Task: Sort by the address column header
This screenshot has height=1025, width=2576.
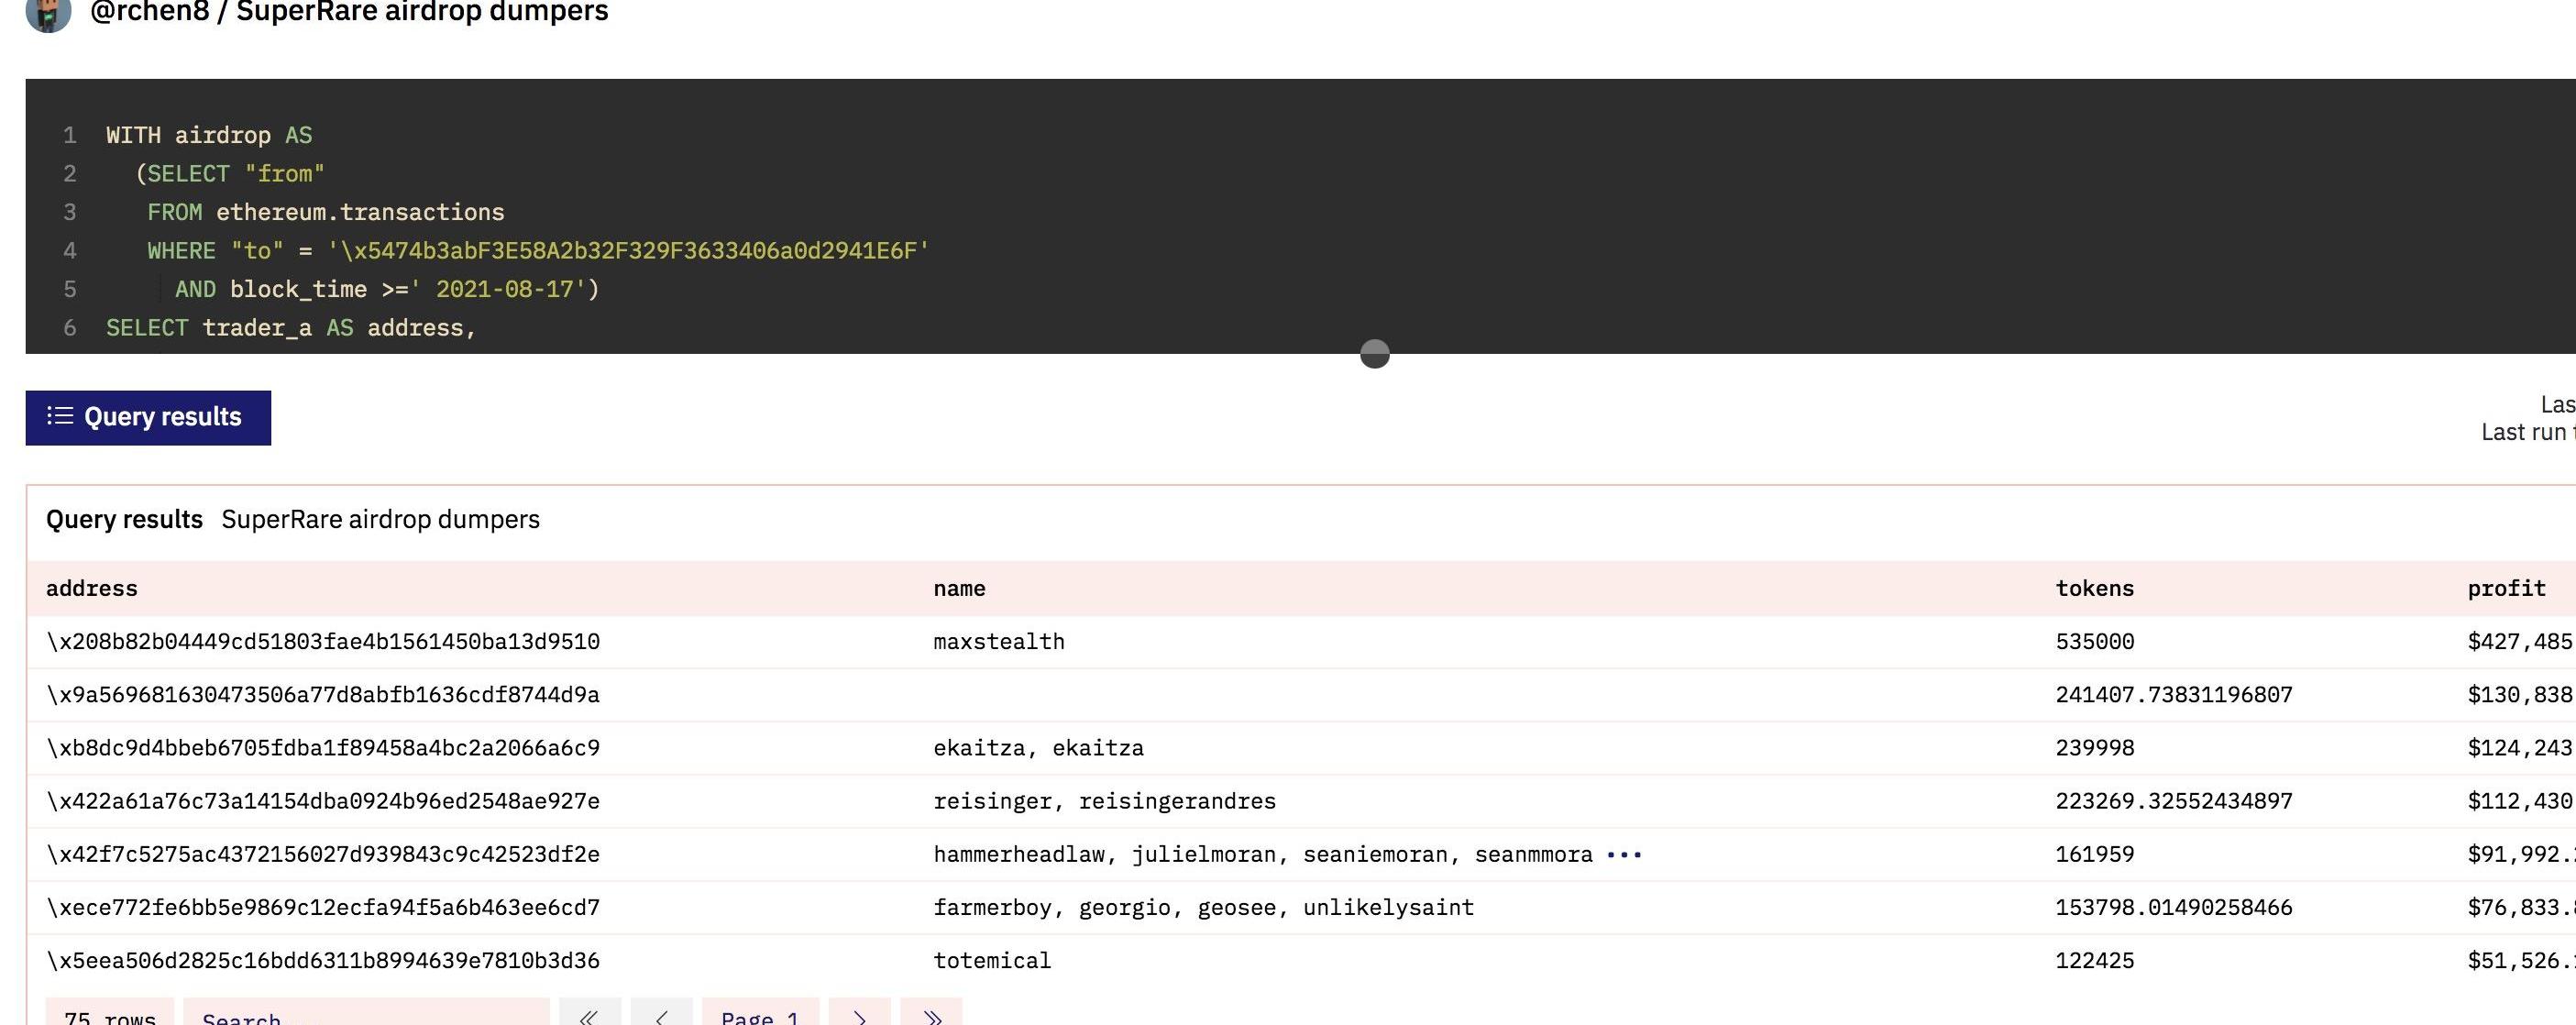Action: (92, 588)
